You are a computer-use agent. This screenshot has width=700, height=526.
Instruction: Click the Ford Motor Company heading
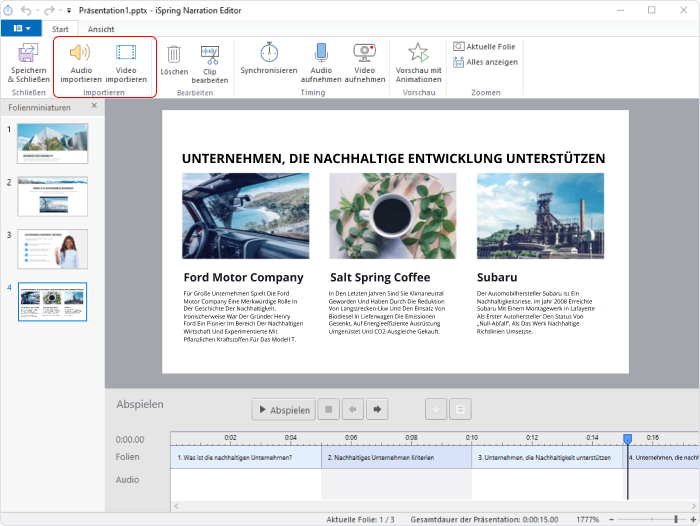(243, 277)
